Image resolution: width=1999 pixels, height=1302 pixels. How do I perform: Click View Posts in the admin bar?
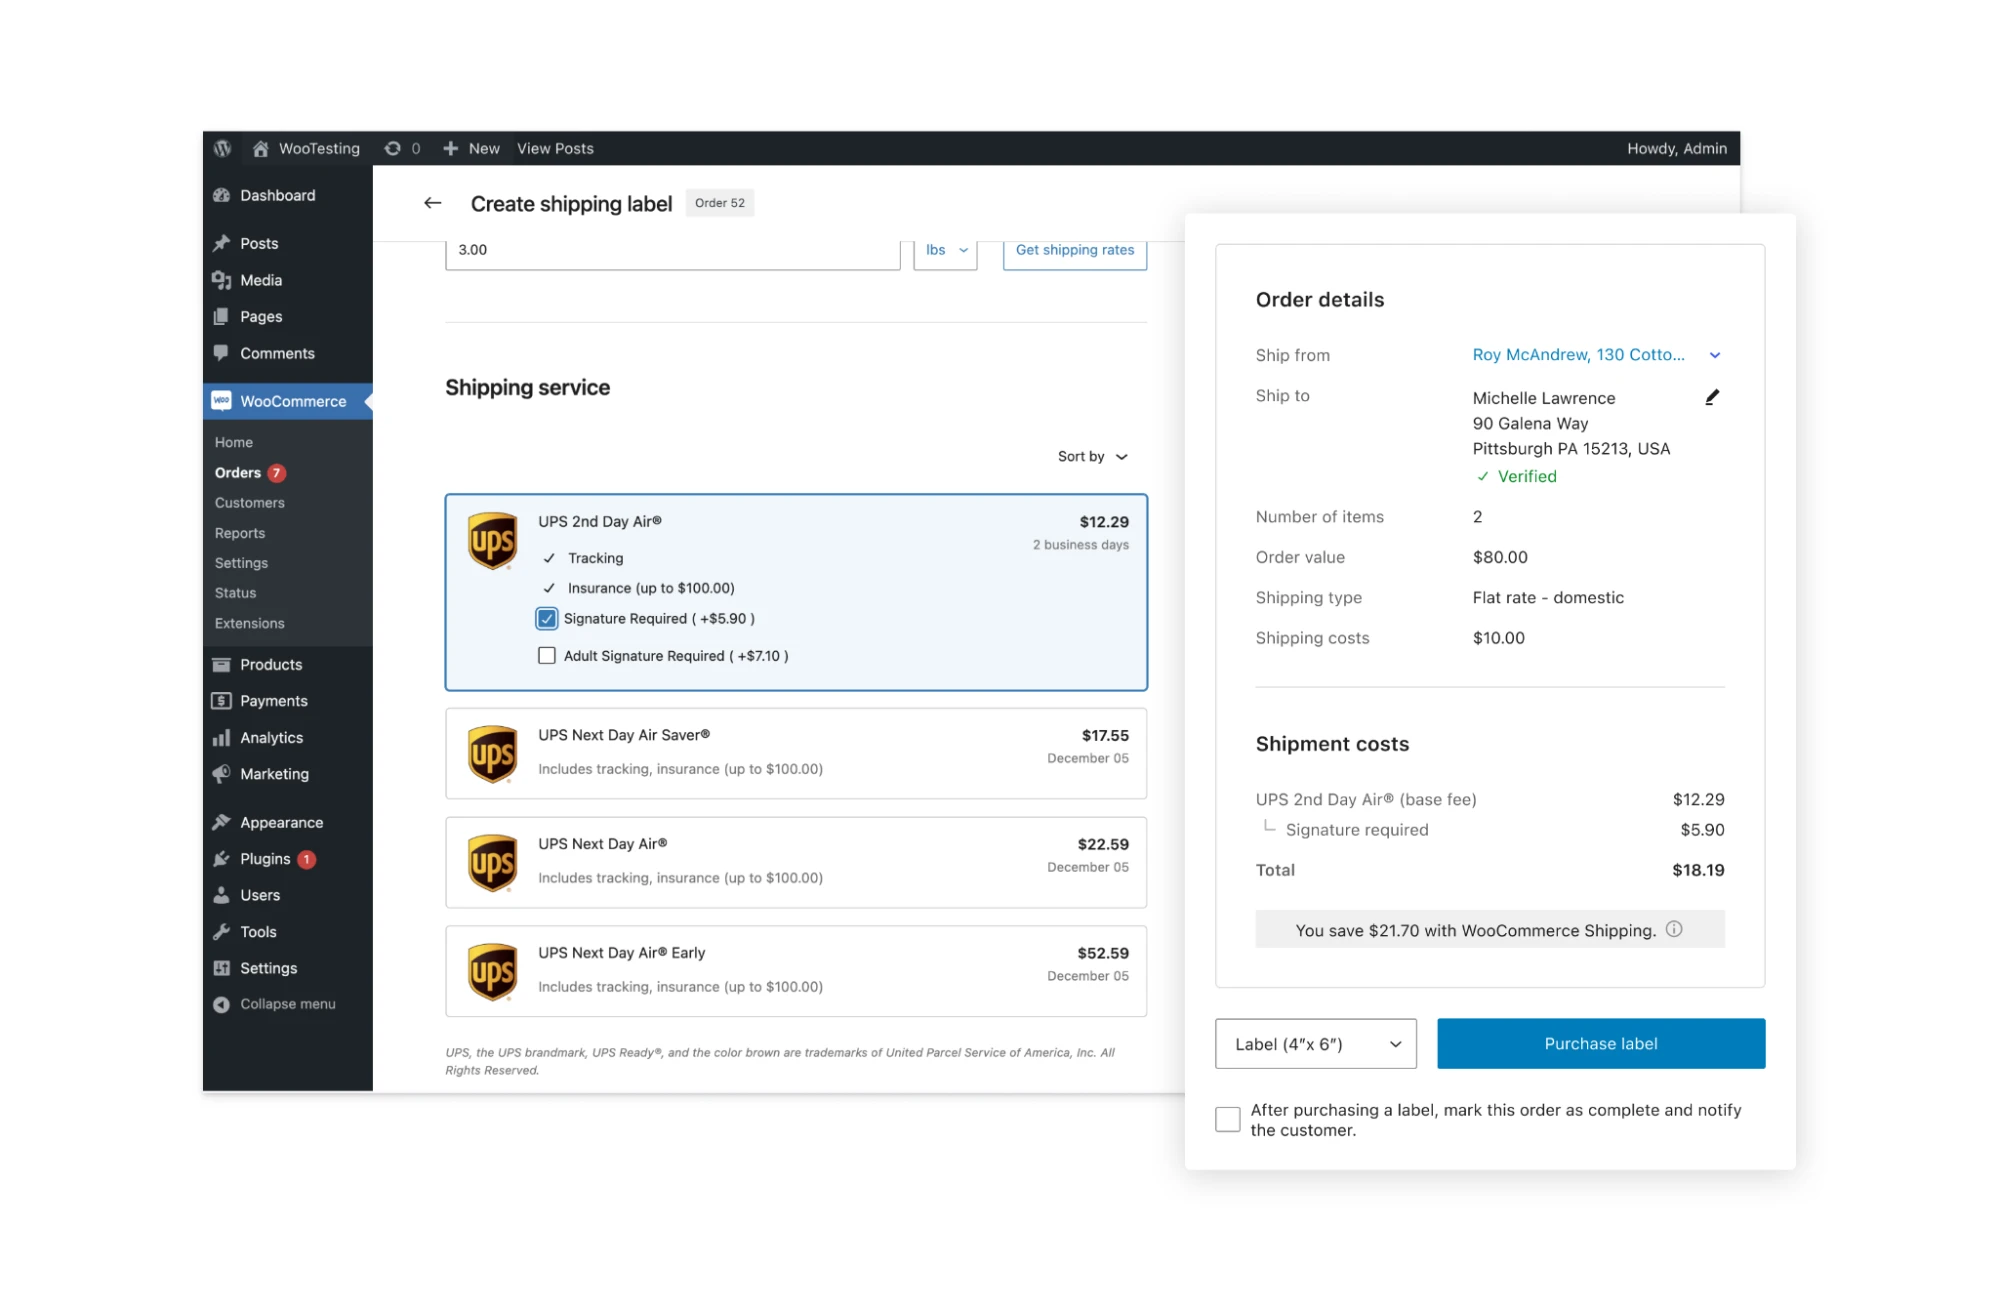(x=554, y=148)
